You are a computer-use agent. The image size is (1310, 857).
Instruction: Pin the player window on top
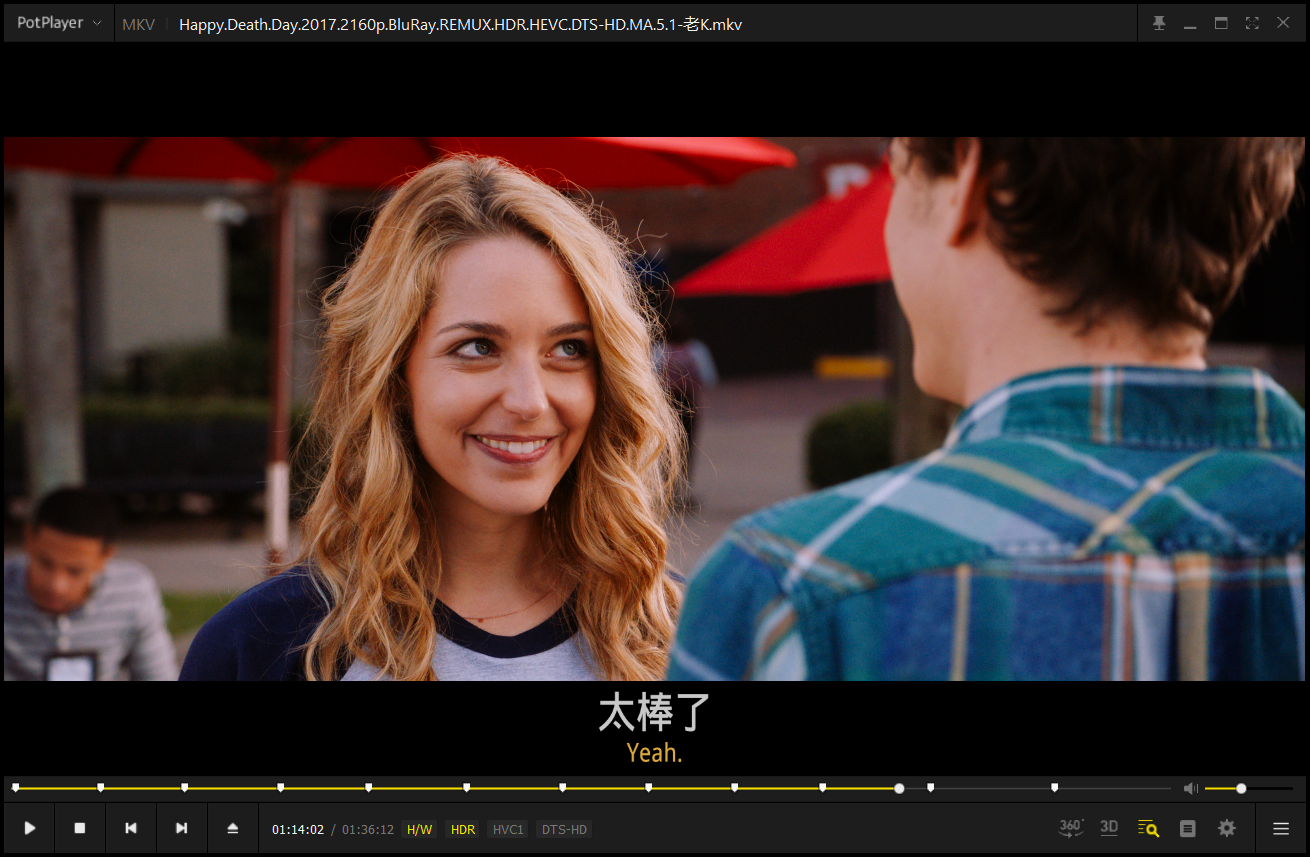(1159, 23)
